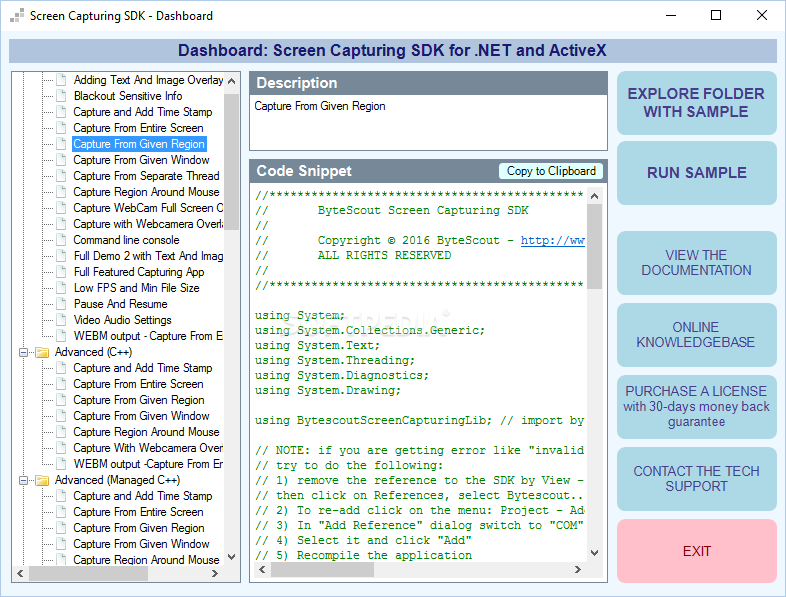Click document icon beside Pause And Resume

point(61,304)
